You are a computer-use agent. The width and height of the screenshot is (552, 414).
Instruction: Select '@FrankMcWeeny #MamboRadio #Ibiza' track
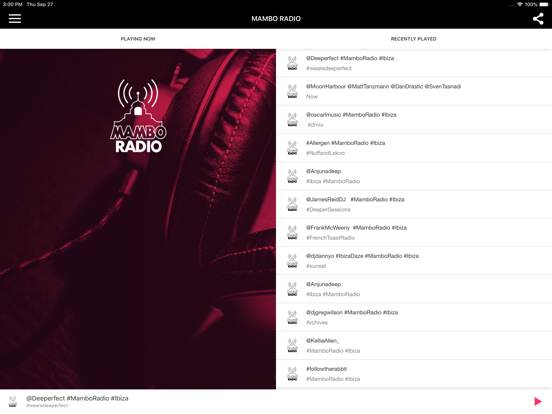coord(356,227)
